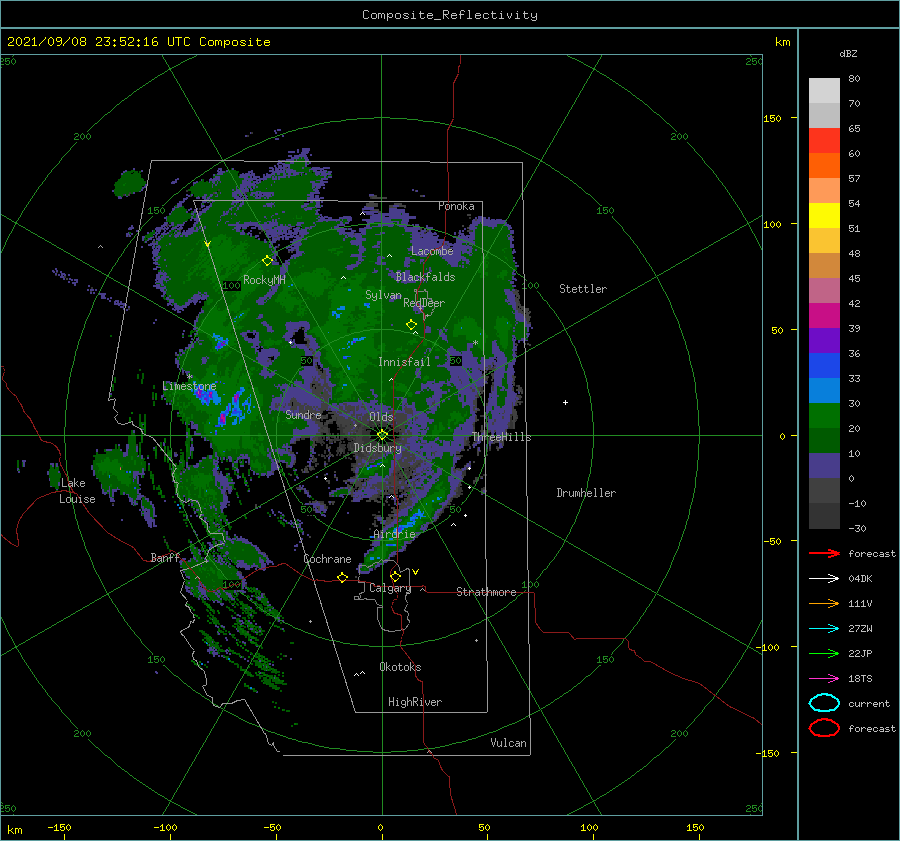
Task: Click the Lake Louise label
Action: [77, 491]
